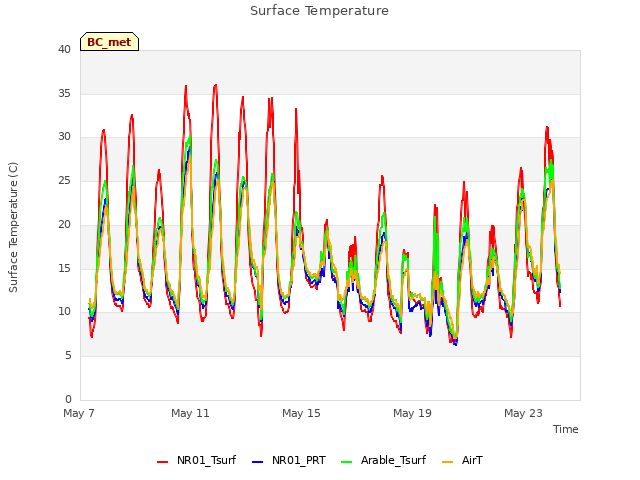Click the 5 y-axis tick label
640x480 pixels.
point(68,356)
